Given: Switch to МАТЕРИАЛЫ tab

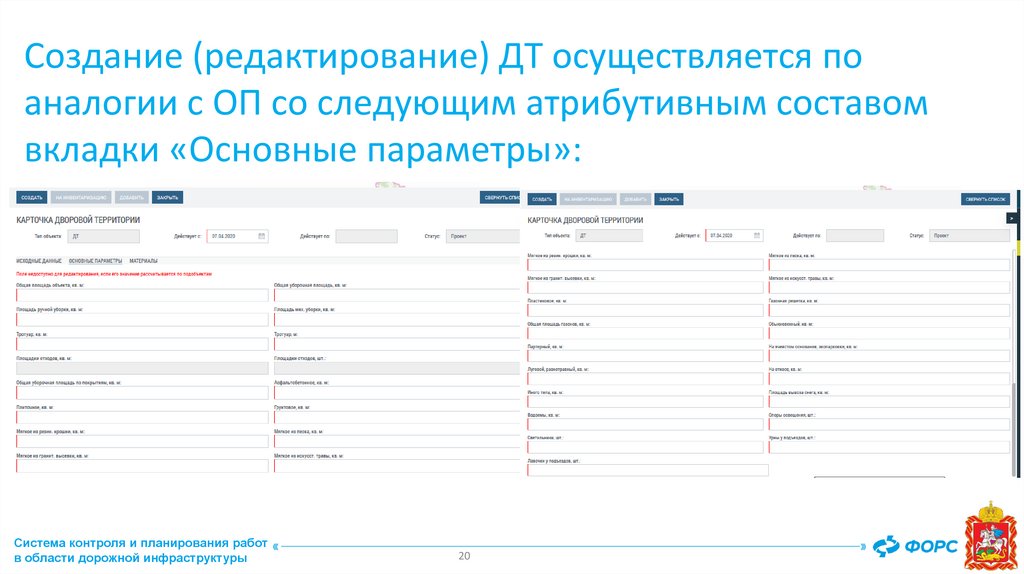Looking at the screenshot, I should tap(143, 261).
